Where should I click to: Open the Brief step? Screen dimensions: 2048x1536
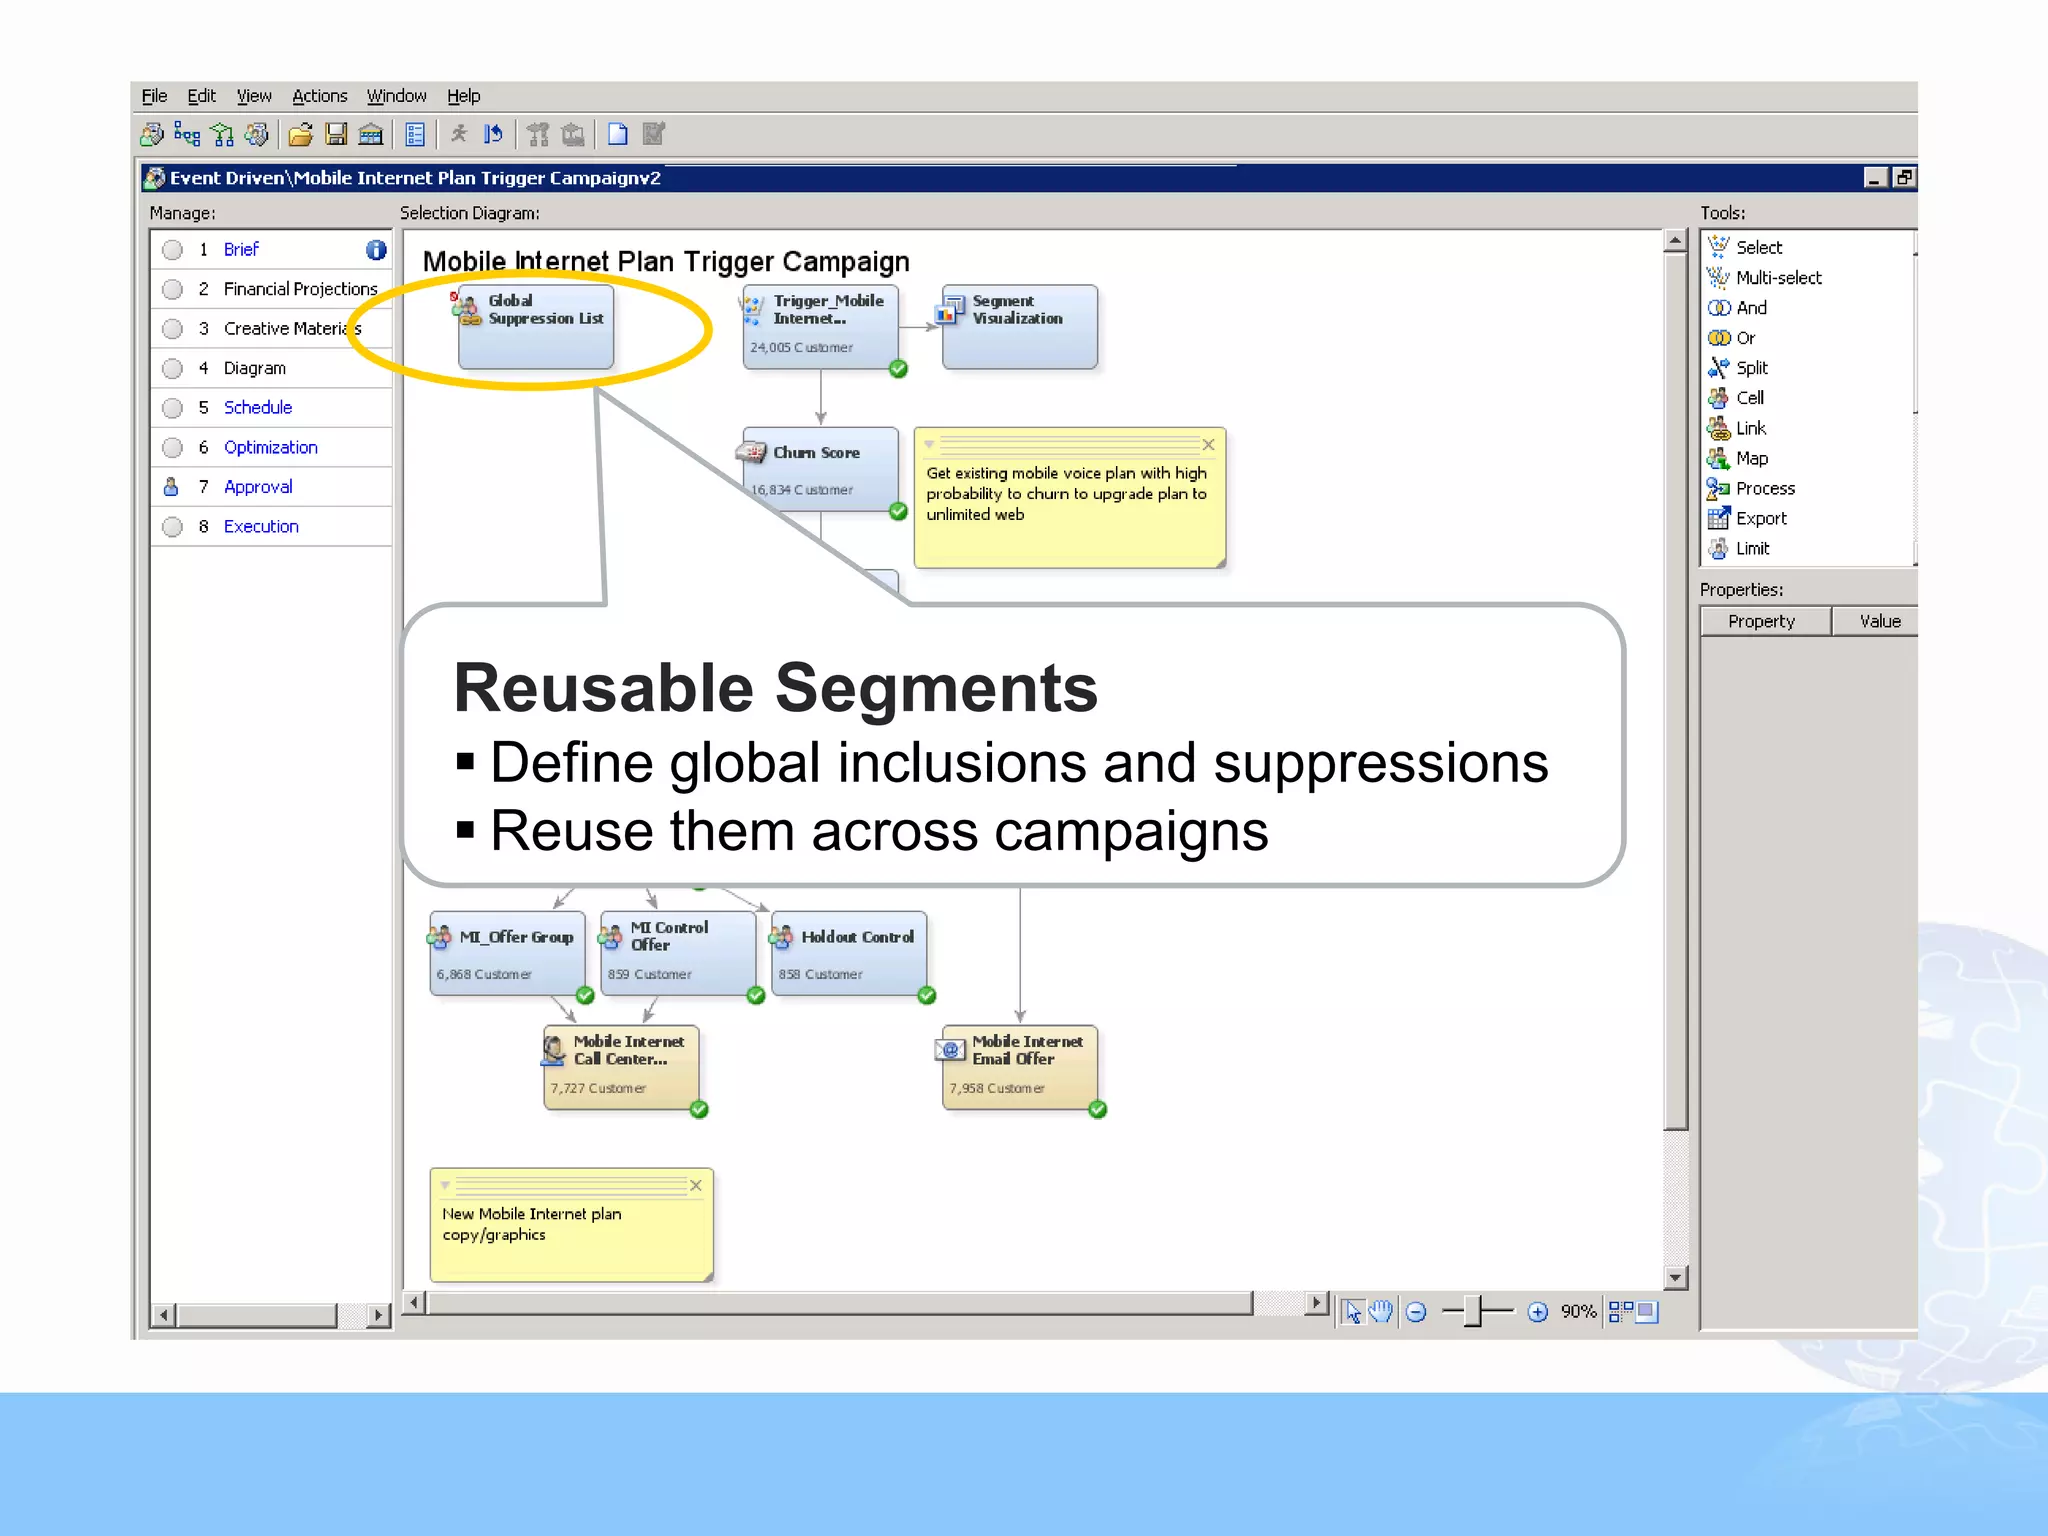[241, 249]
